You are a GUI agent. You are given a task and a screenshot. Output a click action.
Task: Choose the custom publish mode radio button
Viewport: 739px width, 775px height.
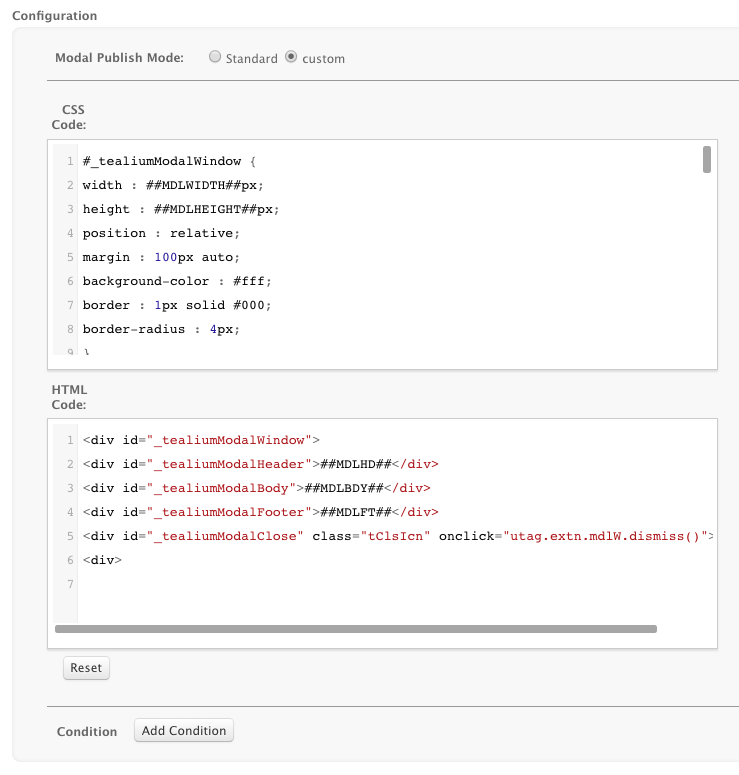291,57
